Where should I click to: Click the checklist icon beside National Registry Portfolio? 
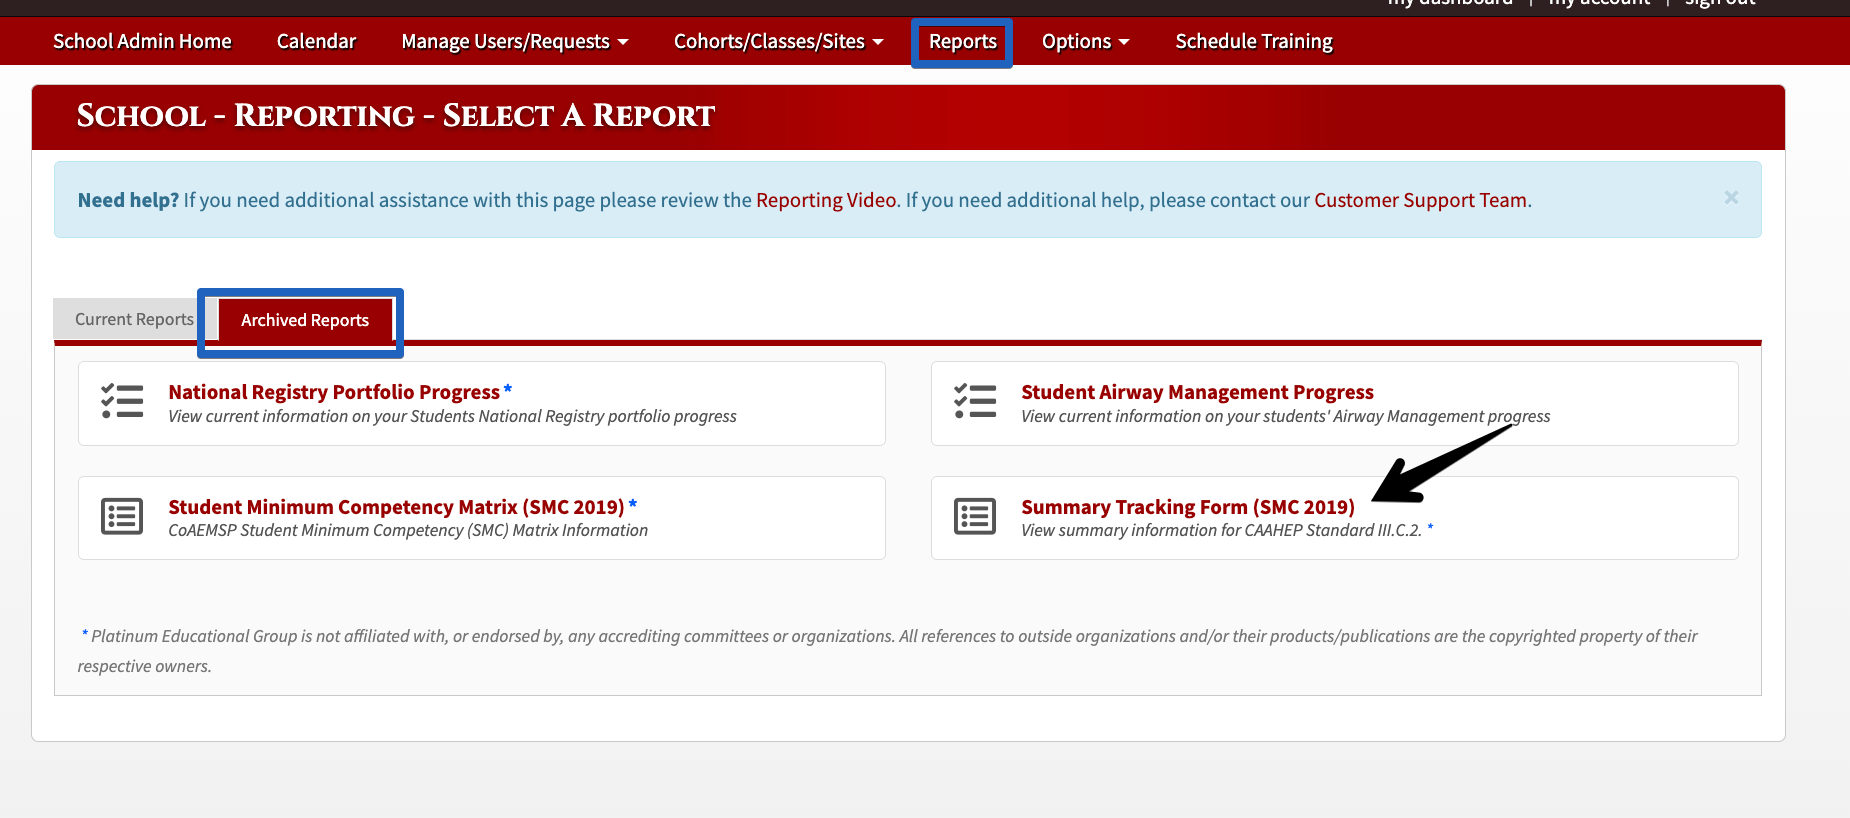tap(122, 401)
